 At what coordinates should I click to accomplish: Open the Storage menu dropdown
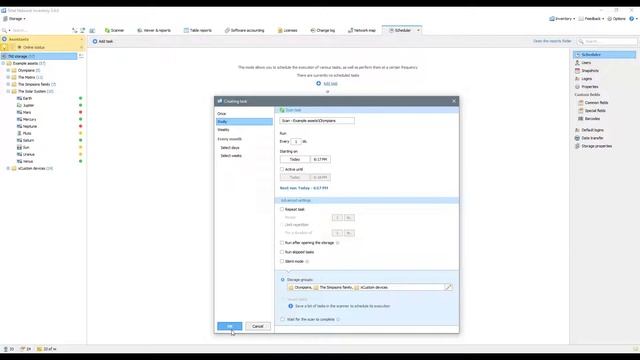coord(14,19)
